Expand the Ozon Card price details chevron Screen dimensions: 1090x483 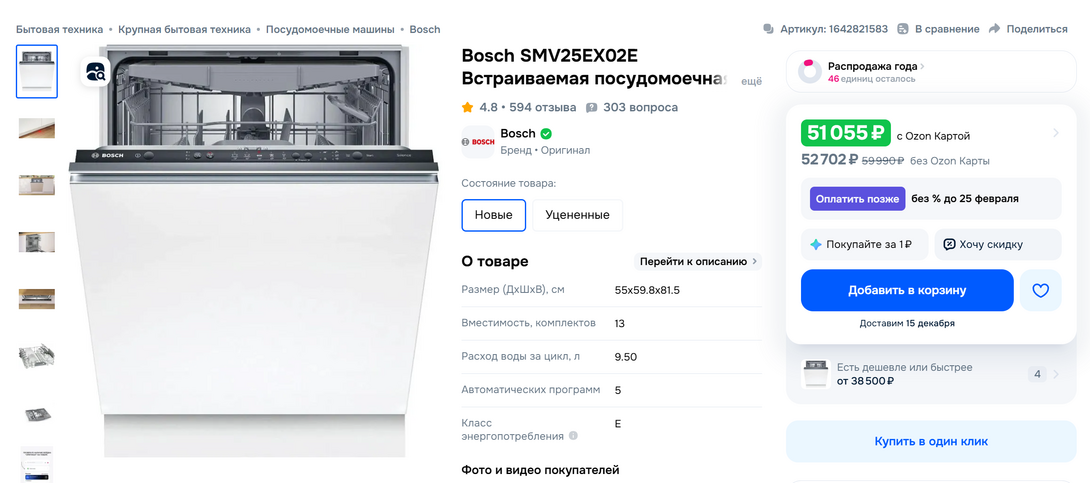coord(1056,133)
